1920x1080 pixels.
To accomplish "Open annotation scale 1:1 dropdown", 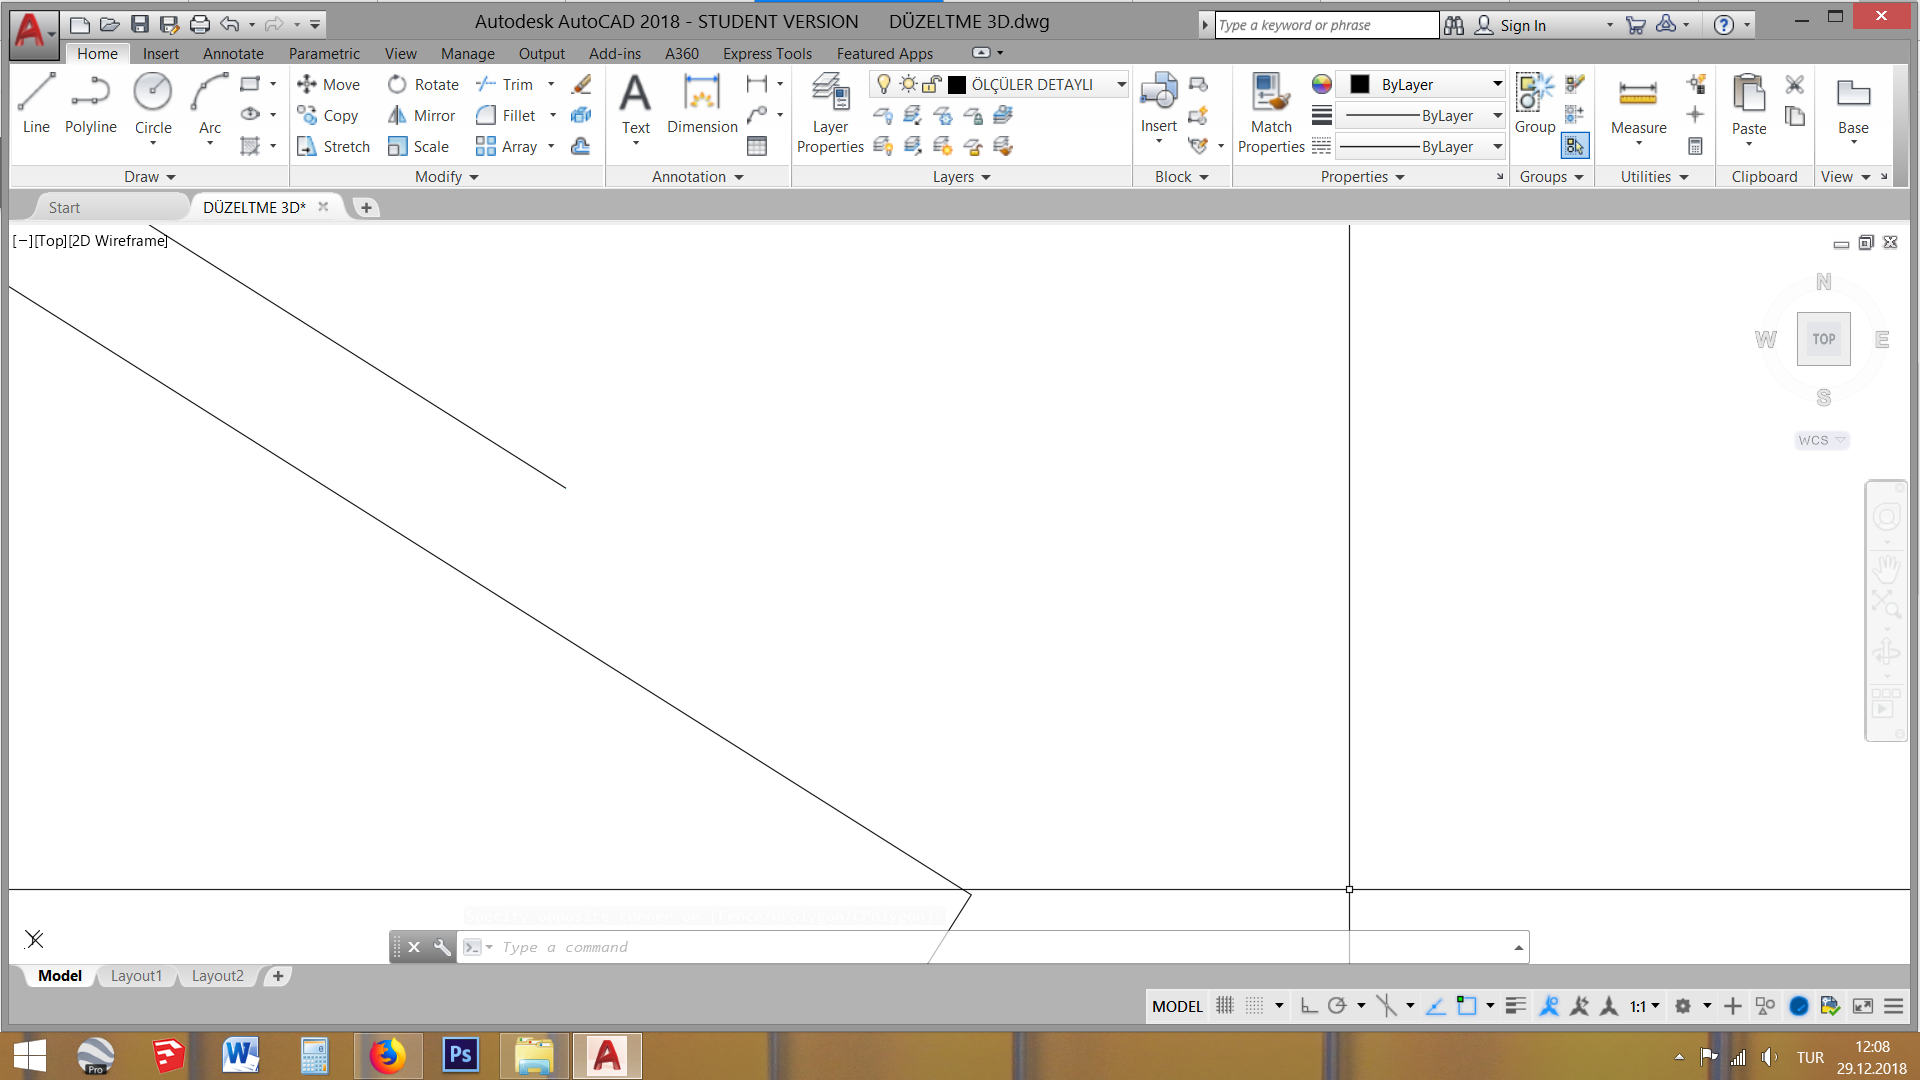I will [x=1644, y=1006].
